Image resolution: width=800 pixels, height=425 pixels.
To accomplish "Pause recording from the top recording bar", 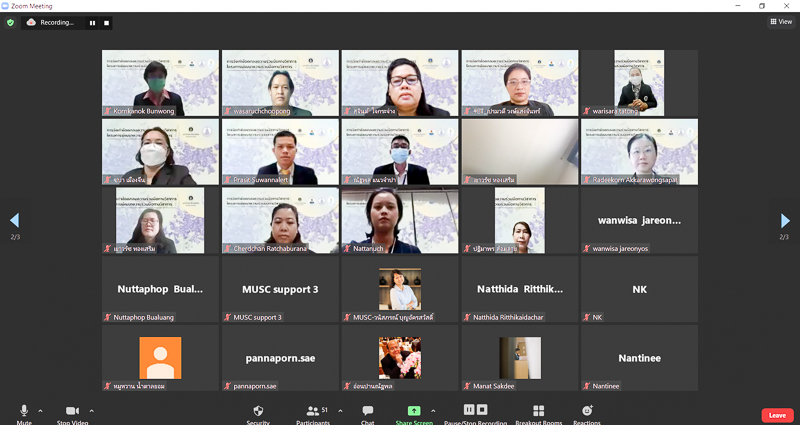I will (93, 22).
